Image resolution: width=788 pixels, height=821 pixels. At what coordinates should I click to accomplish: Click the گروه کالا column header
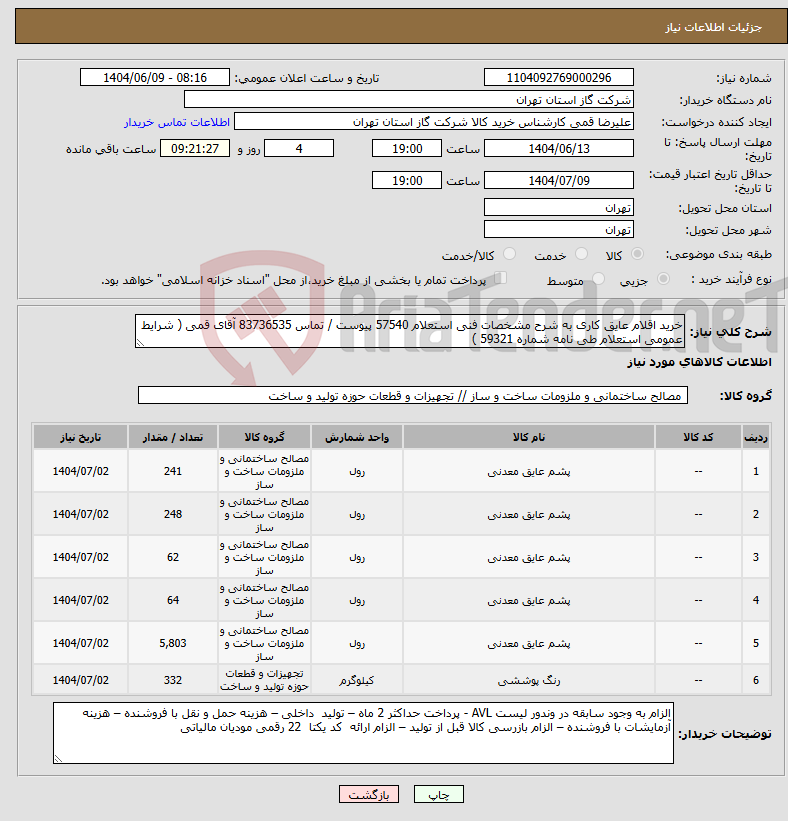(264, 437)
